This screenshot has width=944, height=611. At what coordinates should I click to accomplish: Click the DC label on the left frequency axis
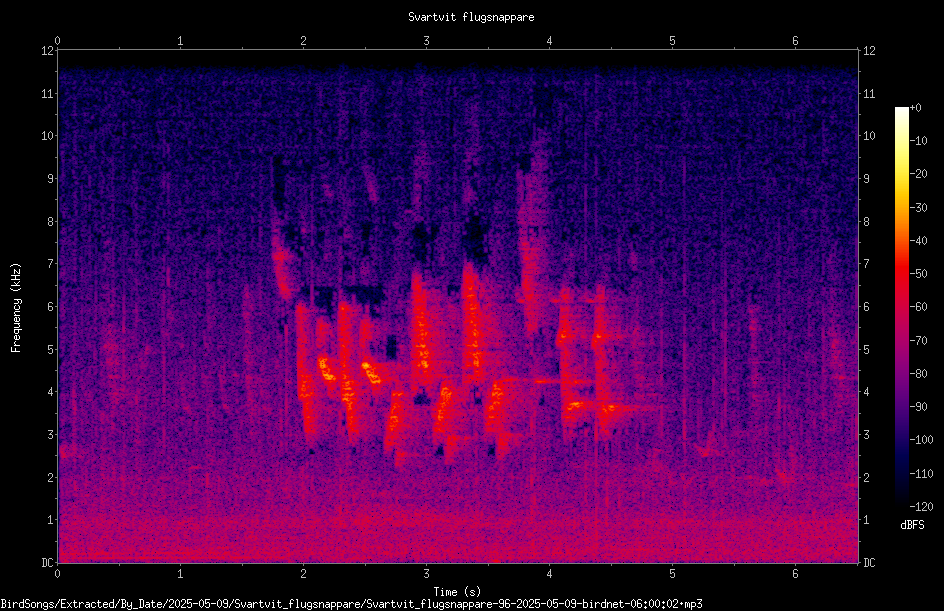click(x=47, y=563)
